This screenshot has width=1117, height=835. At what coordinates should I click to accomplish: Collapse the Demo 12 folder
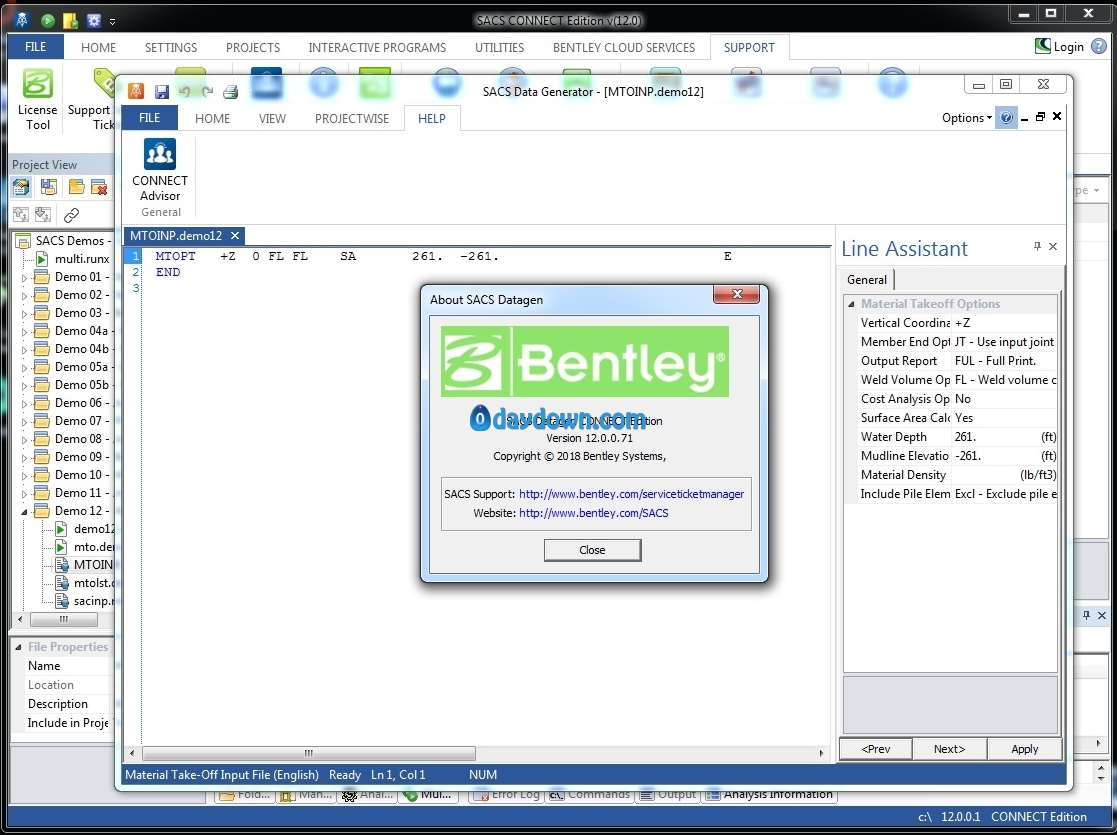[x=24, y=512]
